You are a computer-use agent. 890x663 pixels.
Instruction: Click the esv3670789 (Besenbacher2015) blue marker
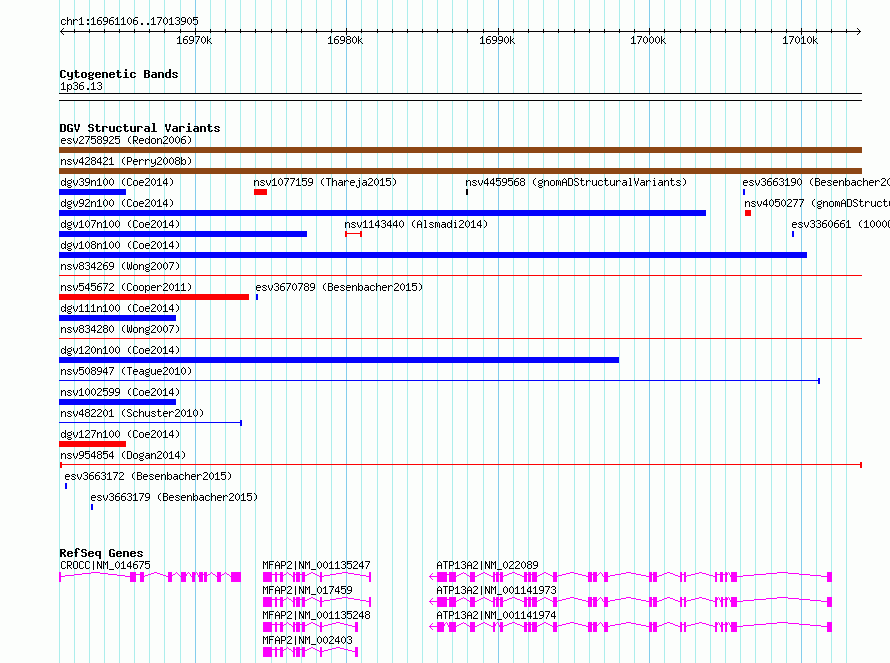(257, 297)
